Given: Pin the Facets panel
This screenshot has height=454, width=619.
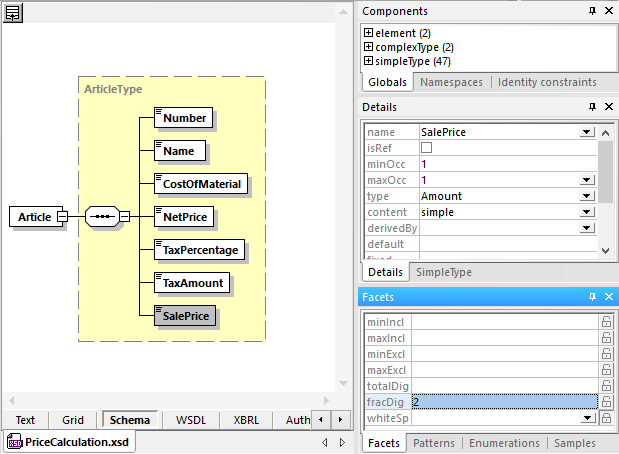Looking at the screenshot, I should [592, 297].
